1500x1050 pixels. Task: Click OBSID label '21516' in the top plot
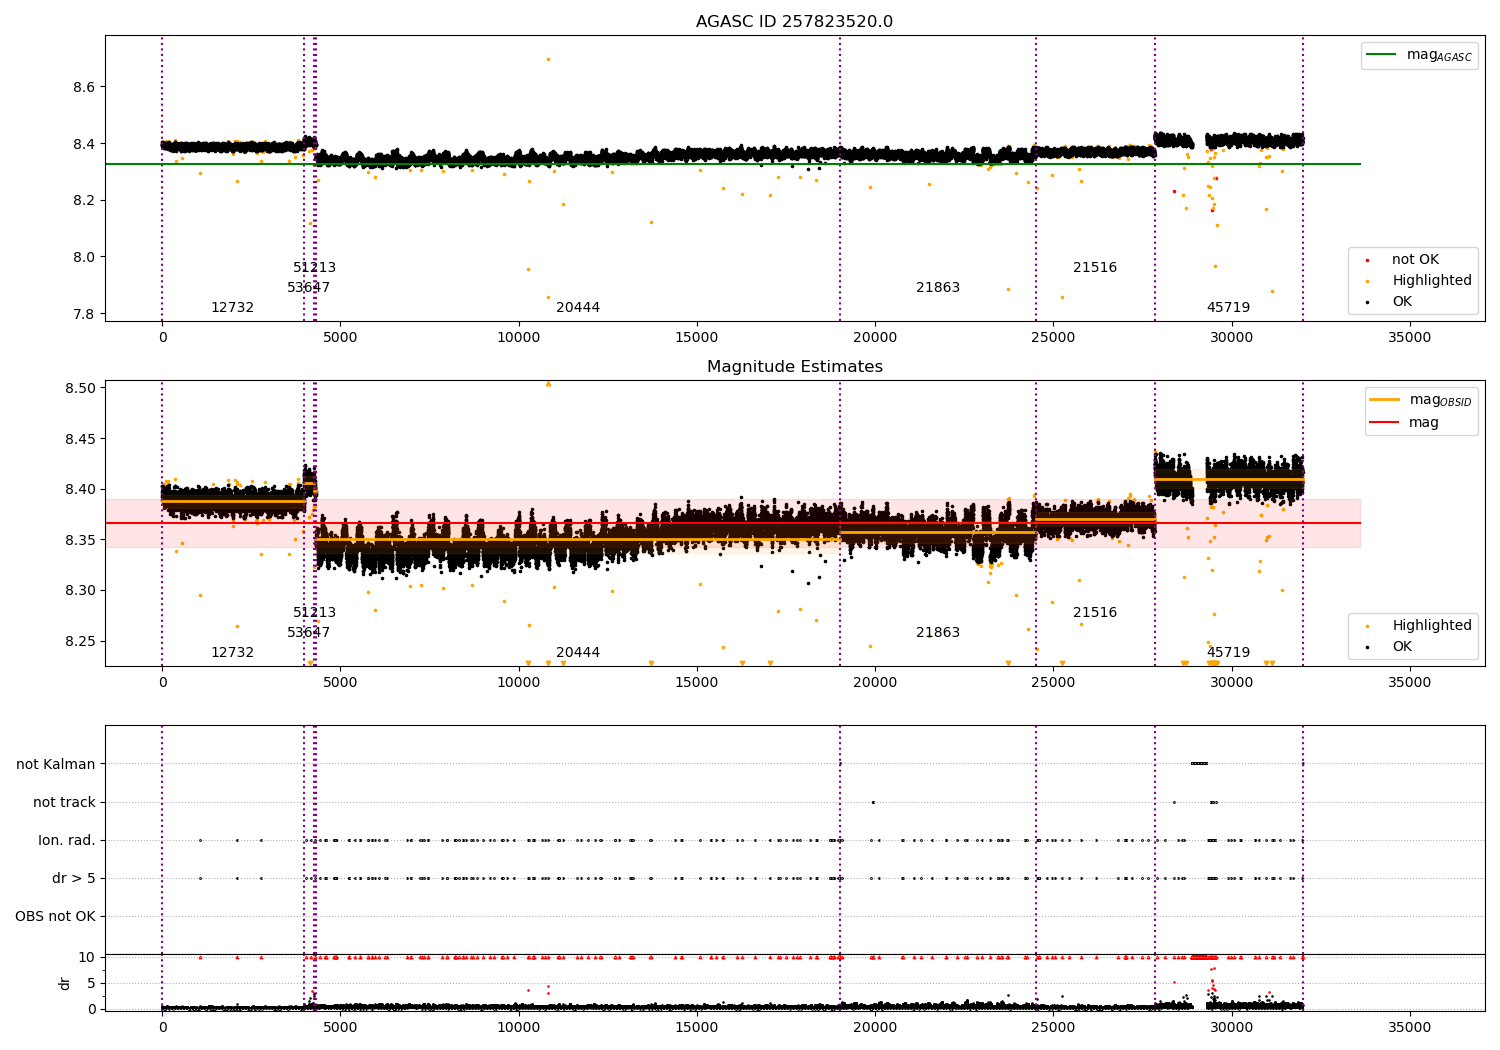pyautogui.click(x=1095, y=268)
